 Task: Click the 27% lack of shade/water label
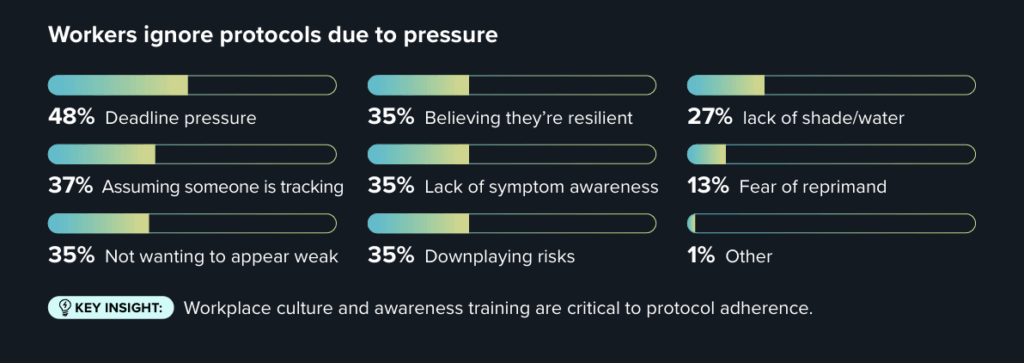[x=795, y=118]
